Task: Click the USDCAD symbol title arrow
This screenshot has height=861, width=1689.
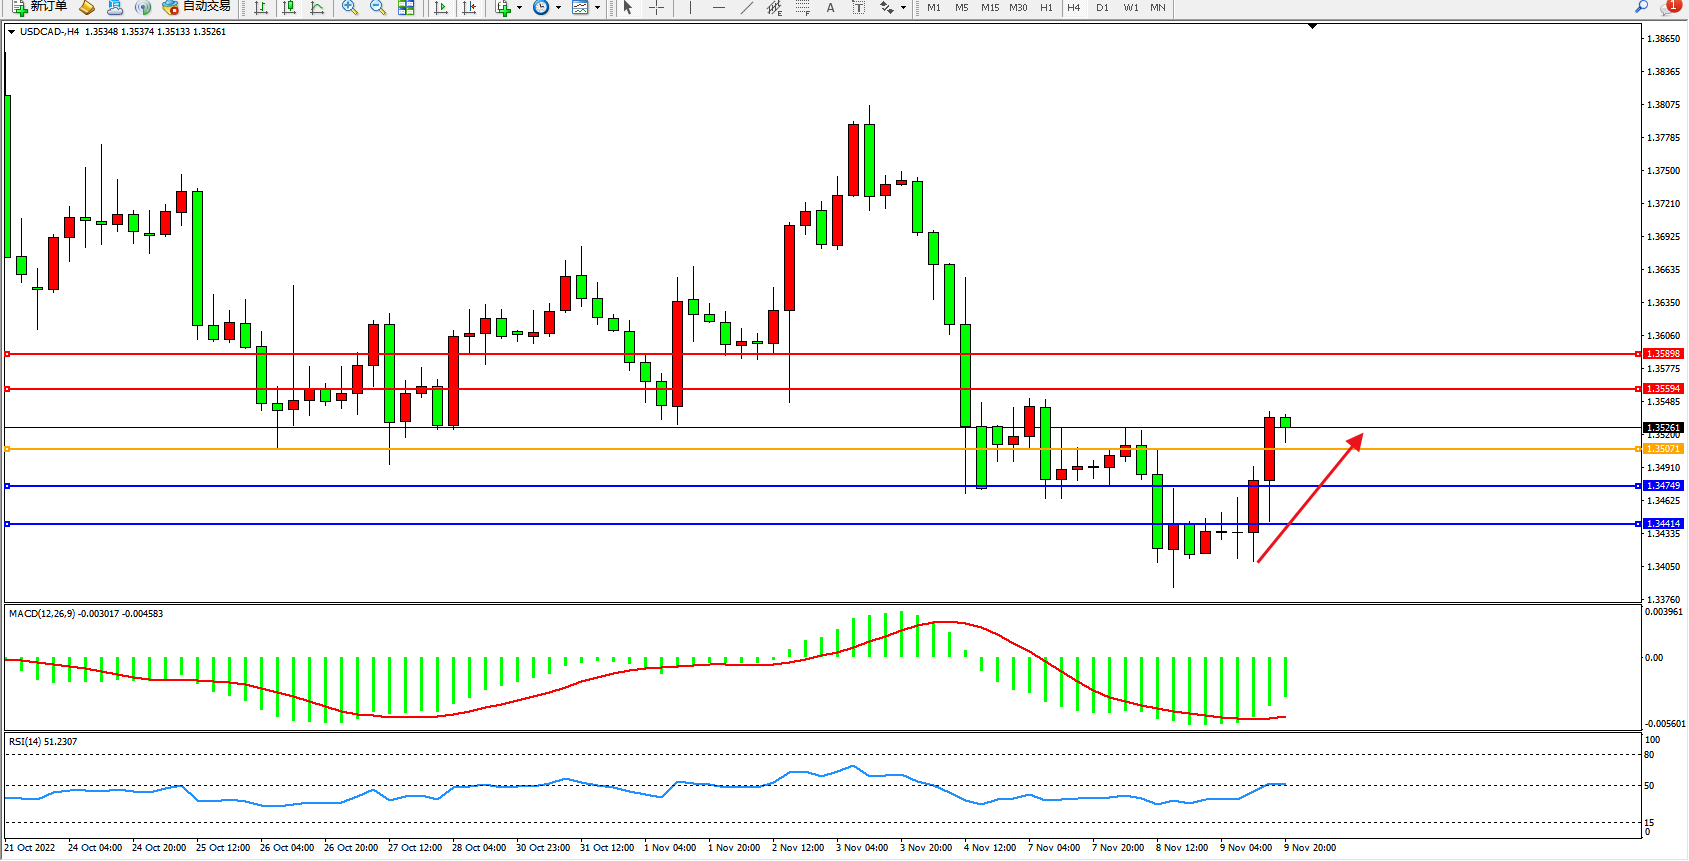Action: pyautogui.click(x=12, y=32)
